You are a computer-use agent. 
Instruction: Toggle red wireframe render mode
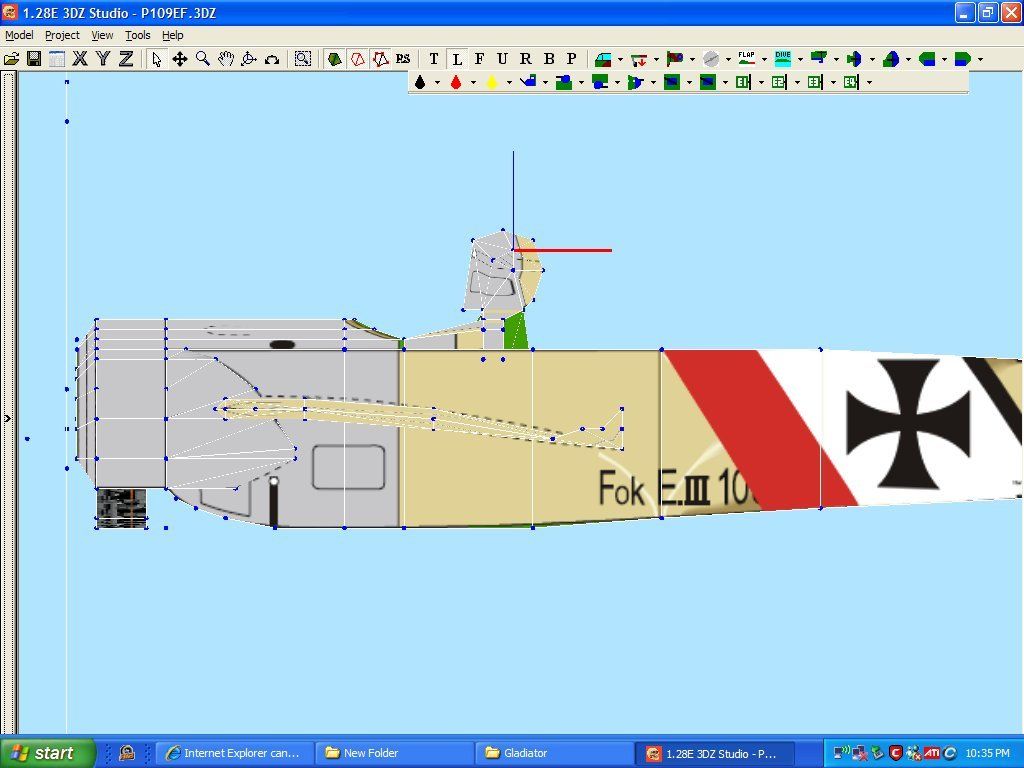(358, 59)
